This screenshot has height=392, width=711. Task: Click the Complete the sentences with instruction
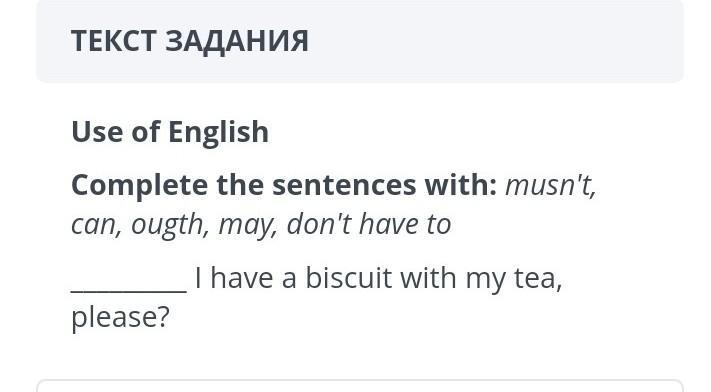[284, 186]
